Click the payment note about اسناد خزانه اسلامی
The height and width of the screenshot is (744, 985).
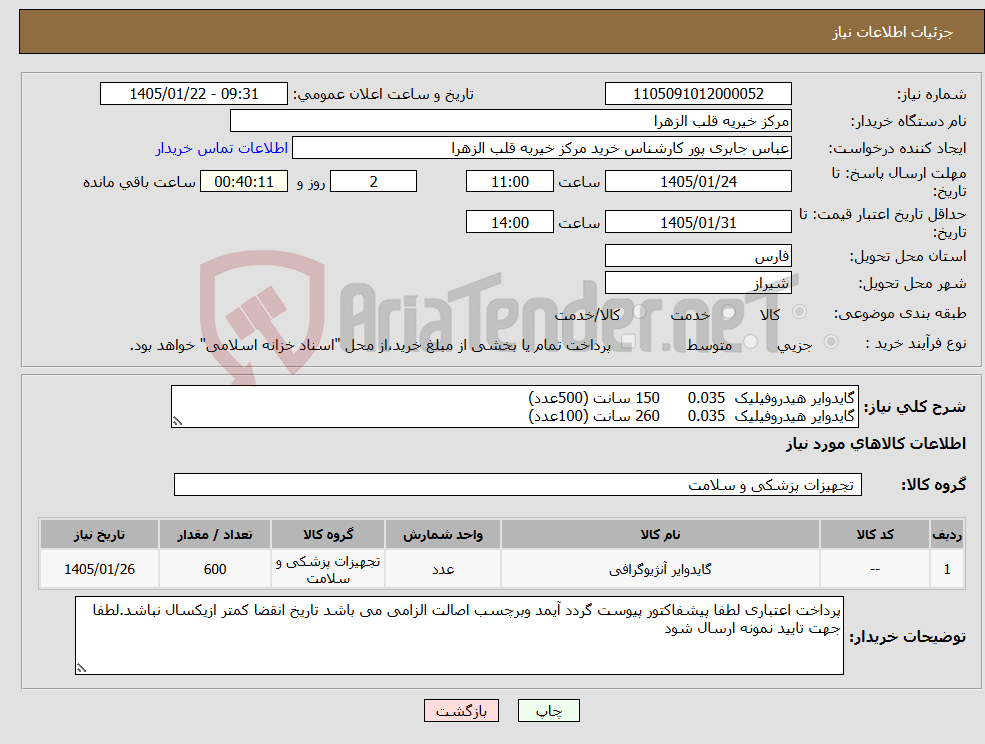click(x=371, y=345)
